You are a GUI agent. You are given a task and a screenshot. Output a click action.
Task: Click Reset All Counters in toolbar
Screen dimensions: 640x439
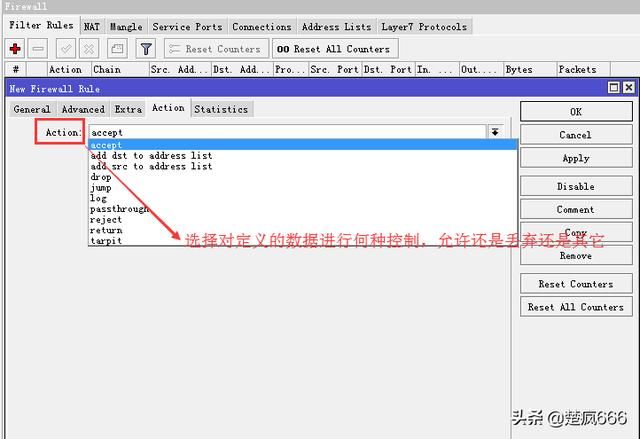pos(335,49)
